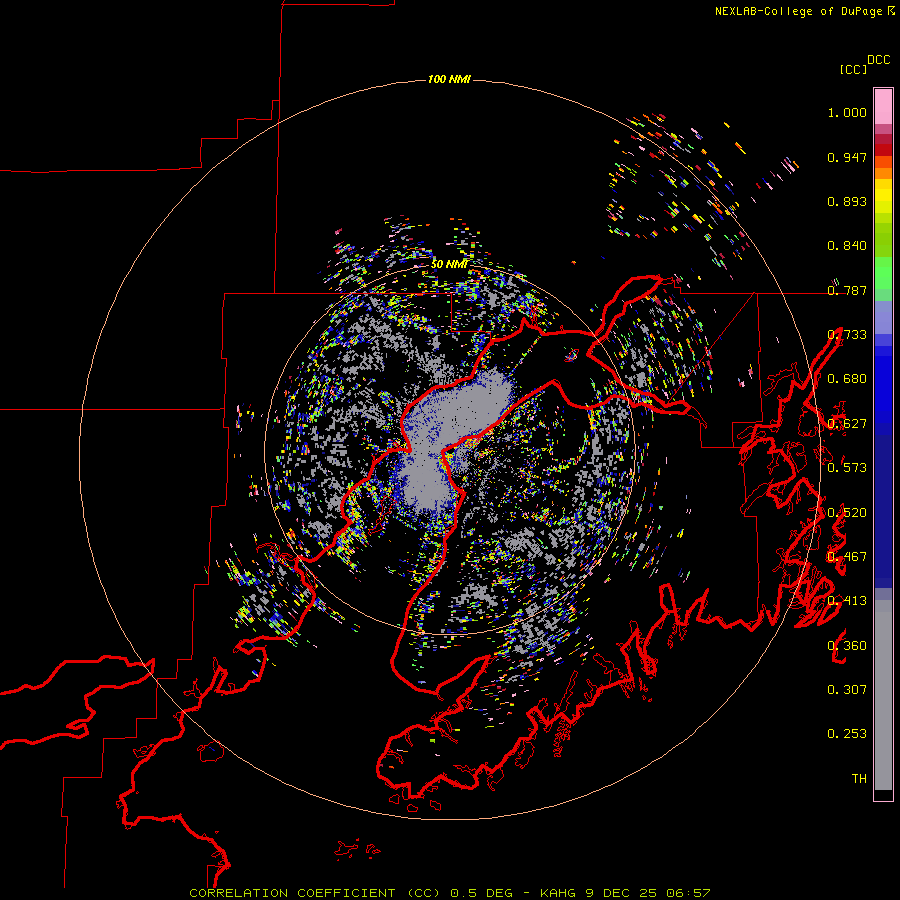The height and width of the screenshot is (900, 900).
Task: Click the 0.733 legend value
Action: point(847,335)
